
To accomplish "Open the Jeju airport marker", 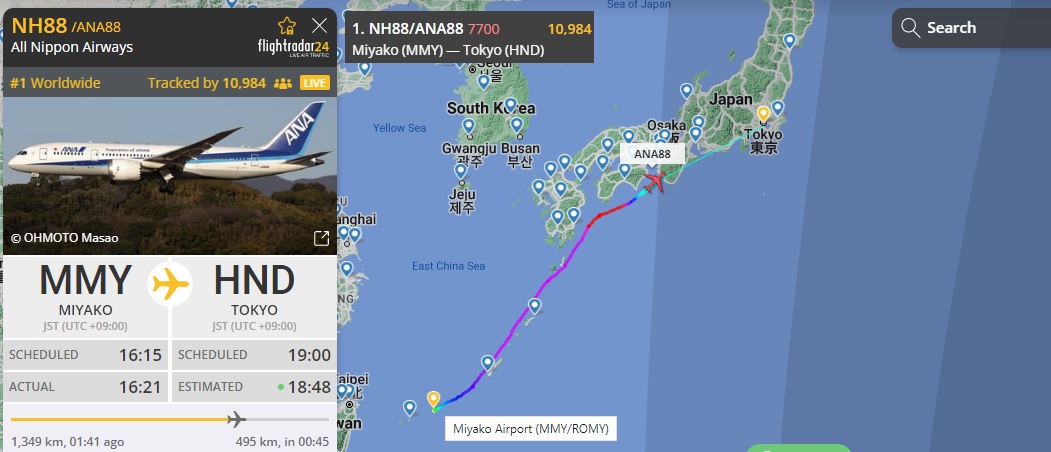I will click(x=460, y=171).
